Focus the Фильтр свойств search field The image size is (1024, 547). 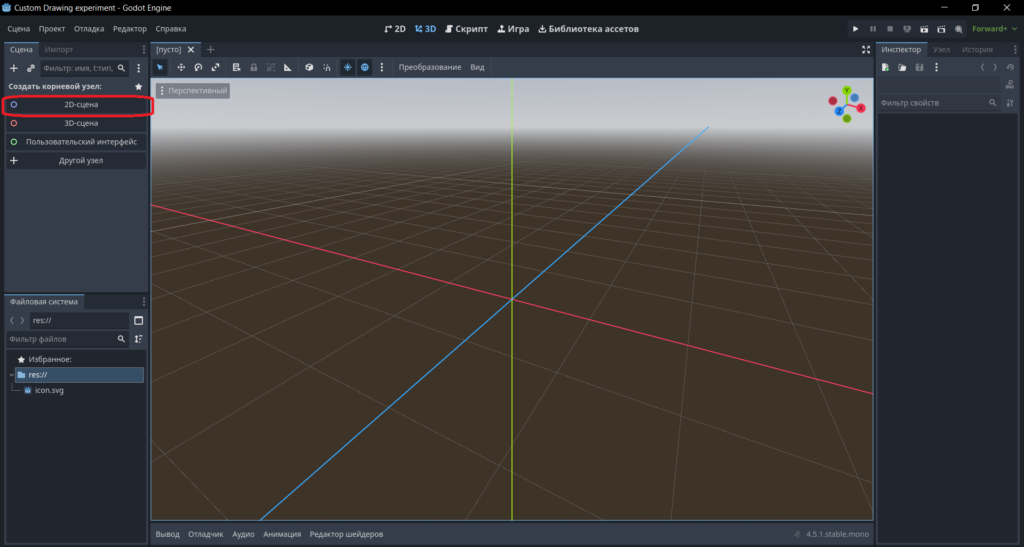point(938,103)
